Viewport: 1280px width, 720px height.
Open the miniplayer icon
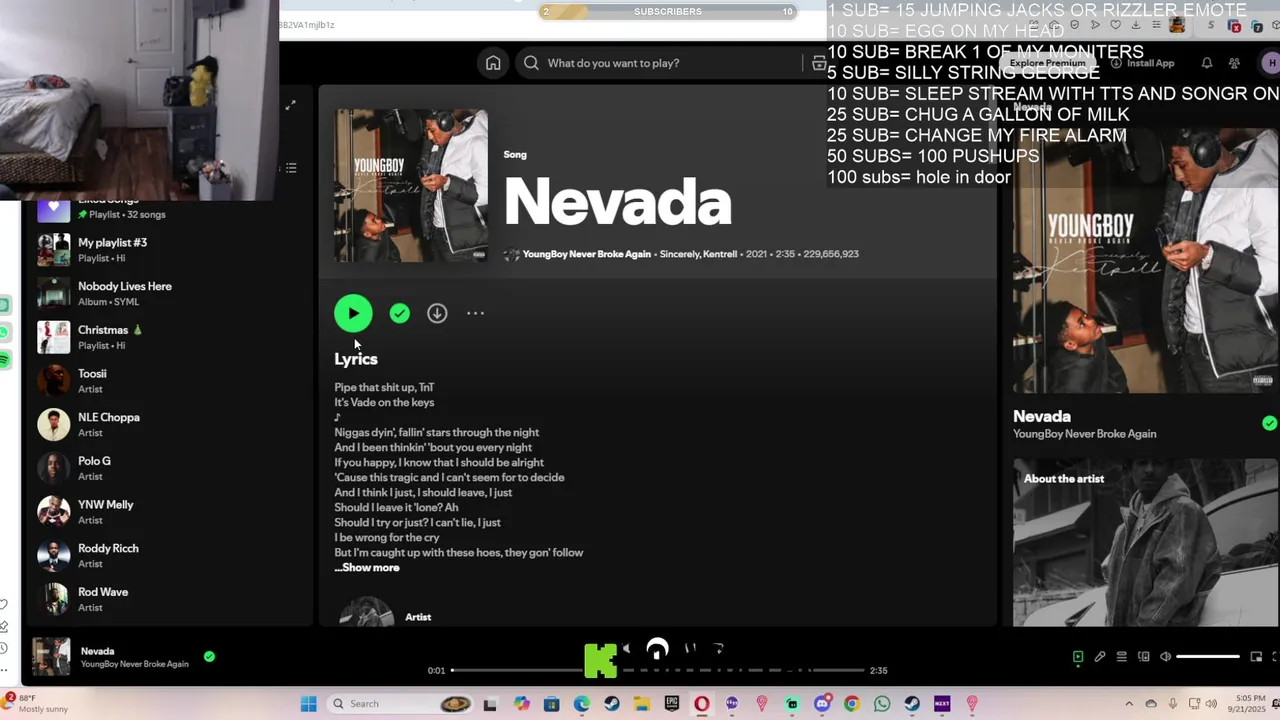click(x=1256, y=657)
